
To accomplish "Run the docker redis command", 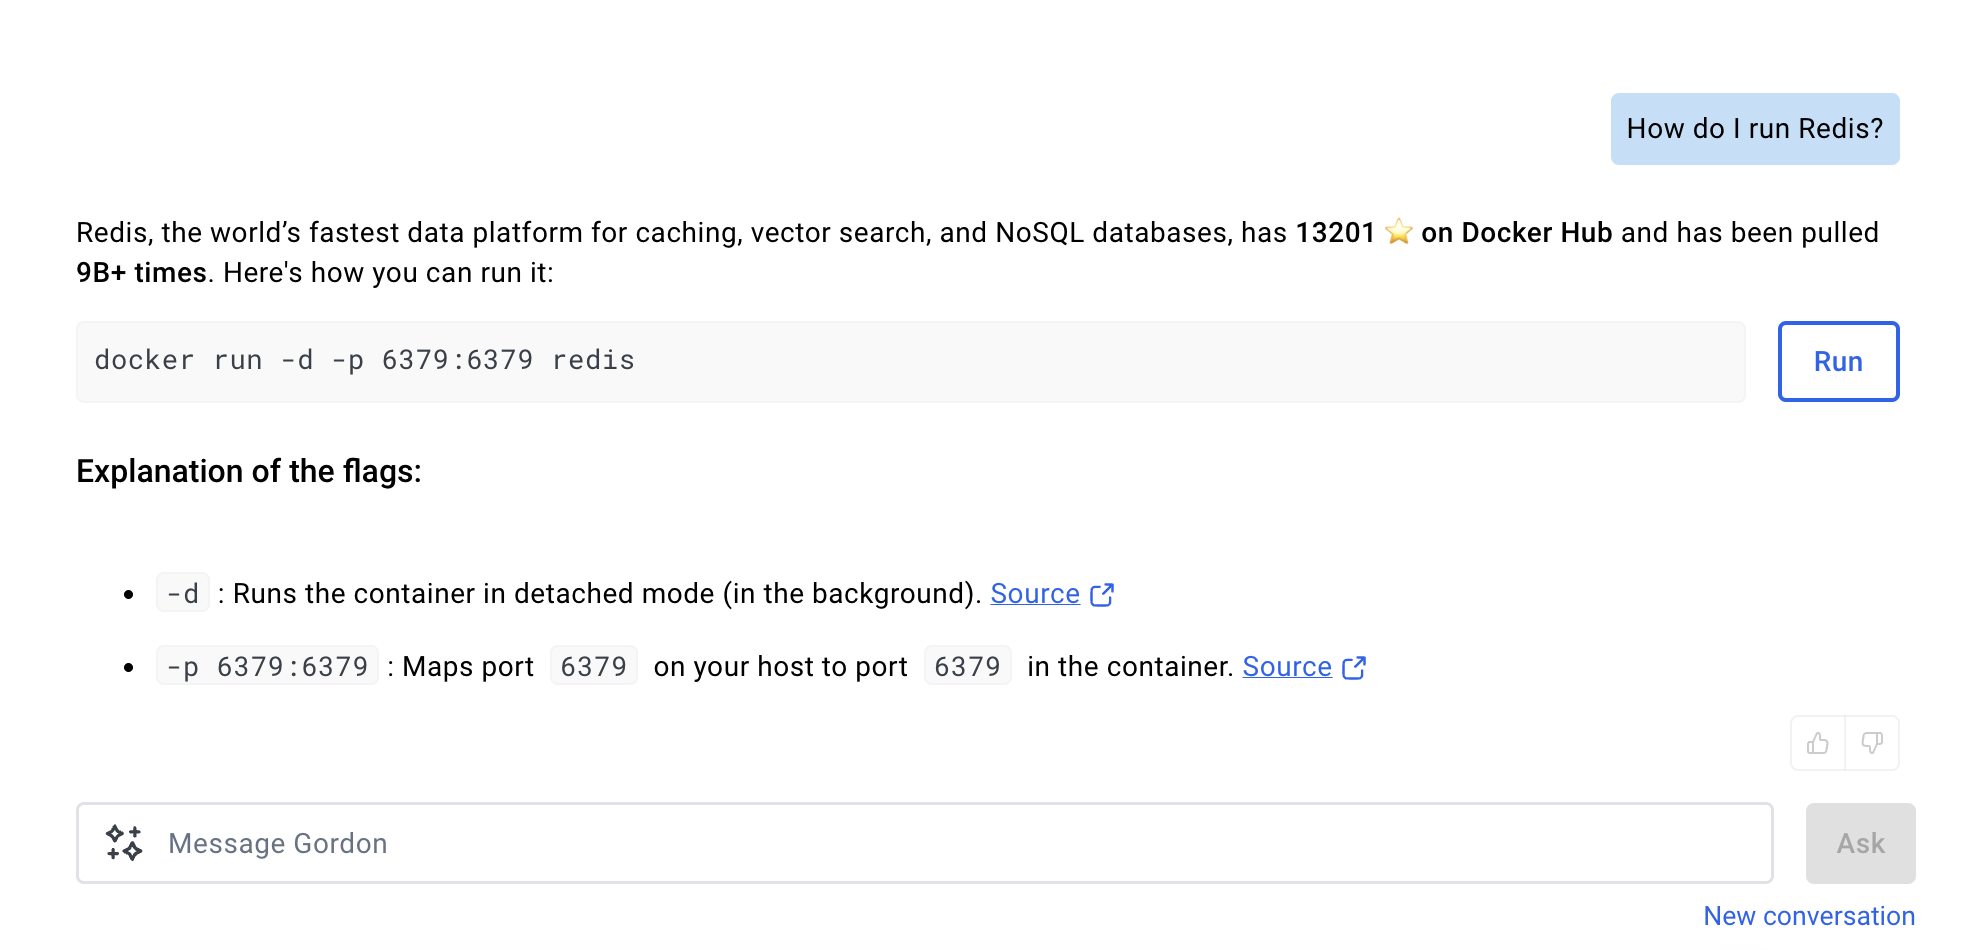I will coord(1838,361).
